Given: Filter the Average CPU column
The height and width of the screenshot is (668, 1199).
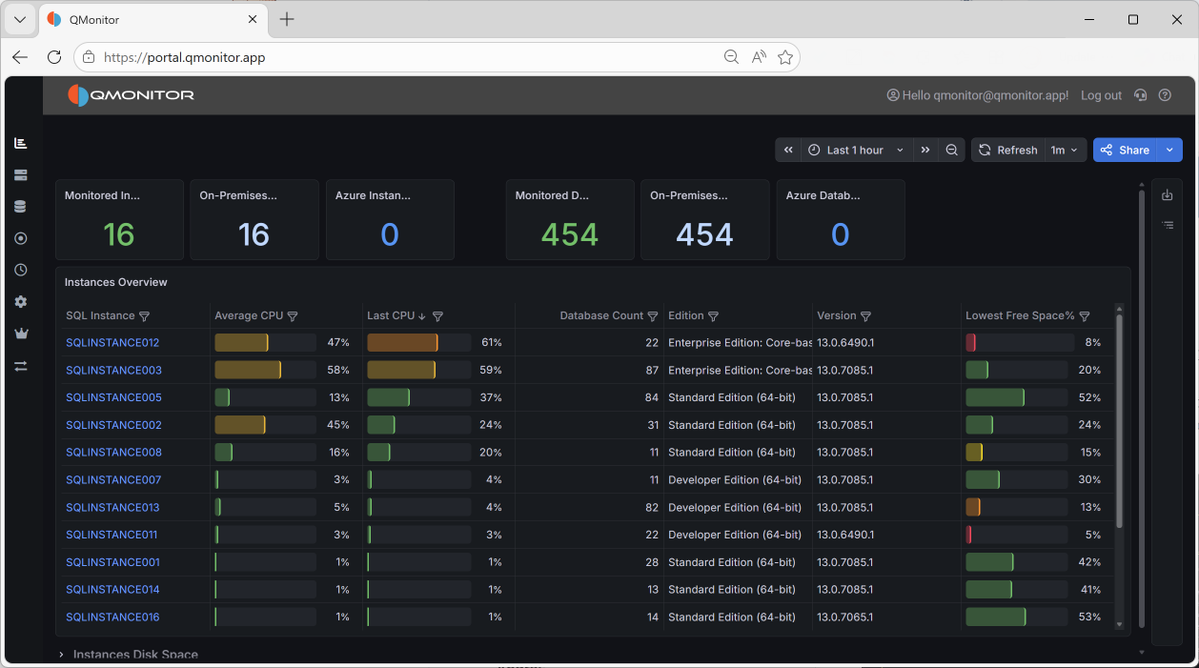Looking at the screenshot, I should coord(292,316).
